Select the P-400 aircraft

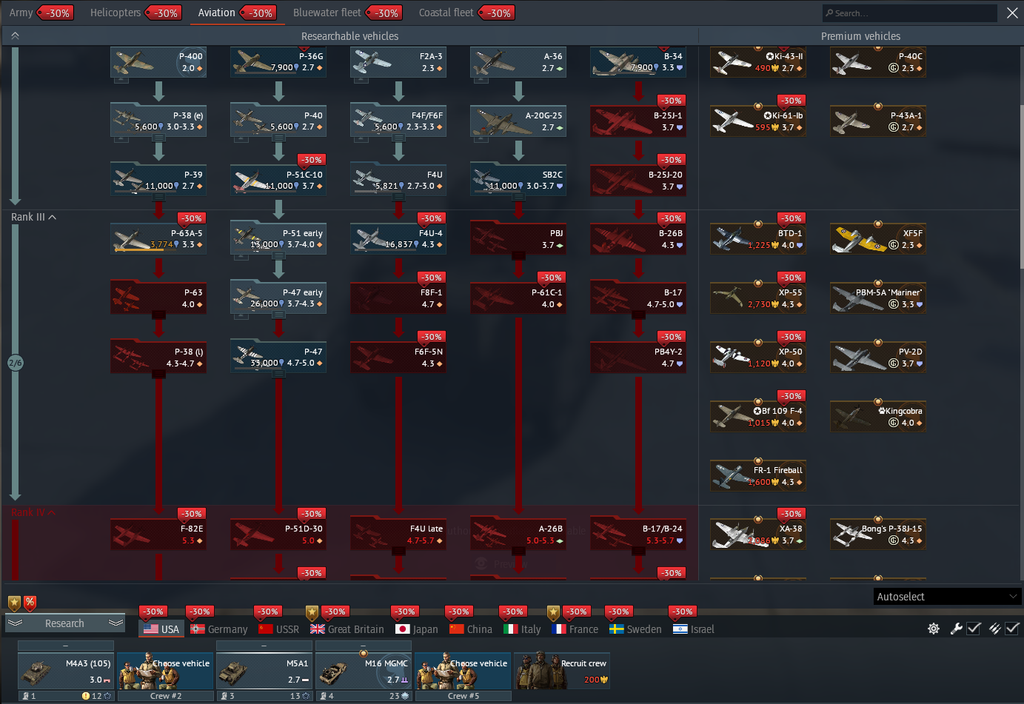coord(159,62)
